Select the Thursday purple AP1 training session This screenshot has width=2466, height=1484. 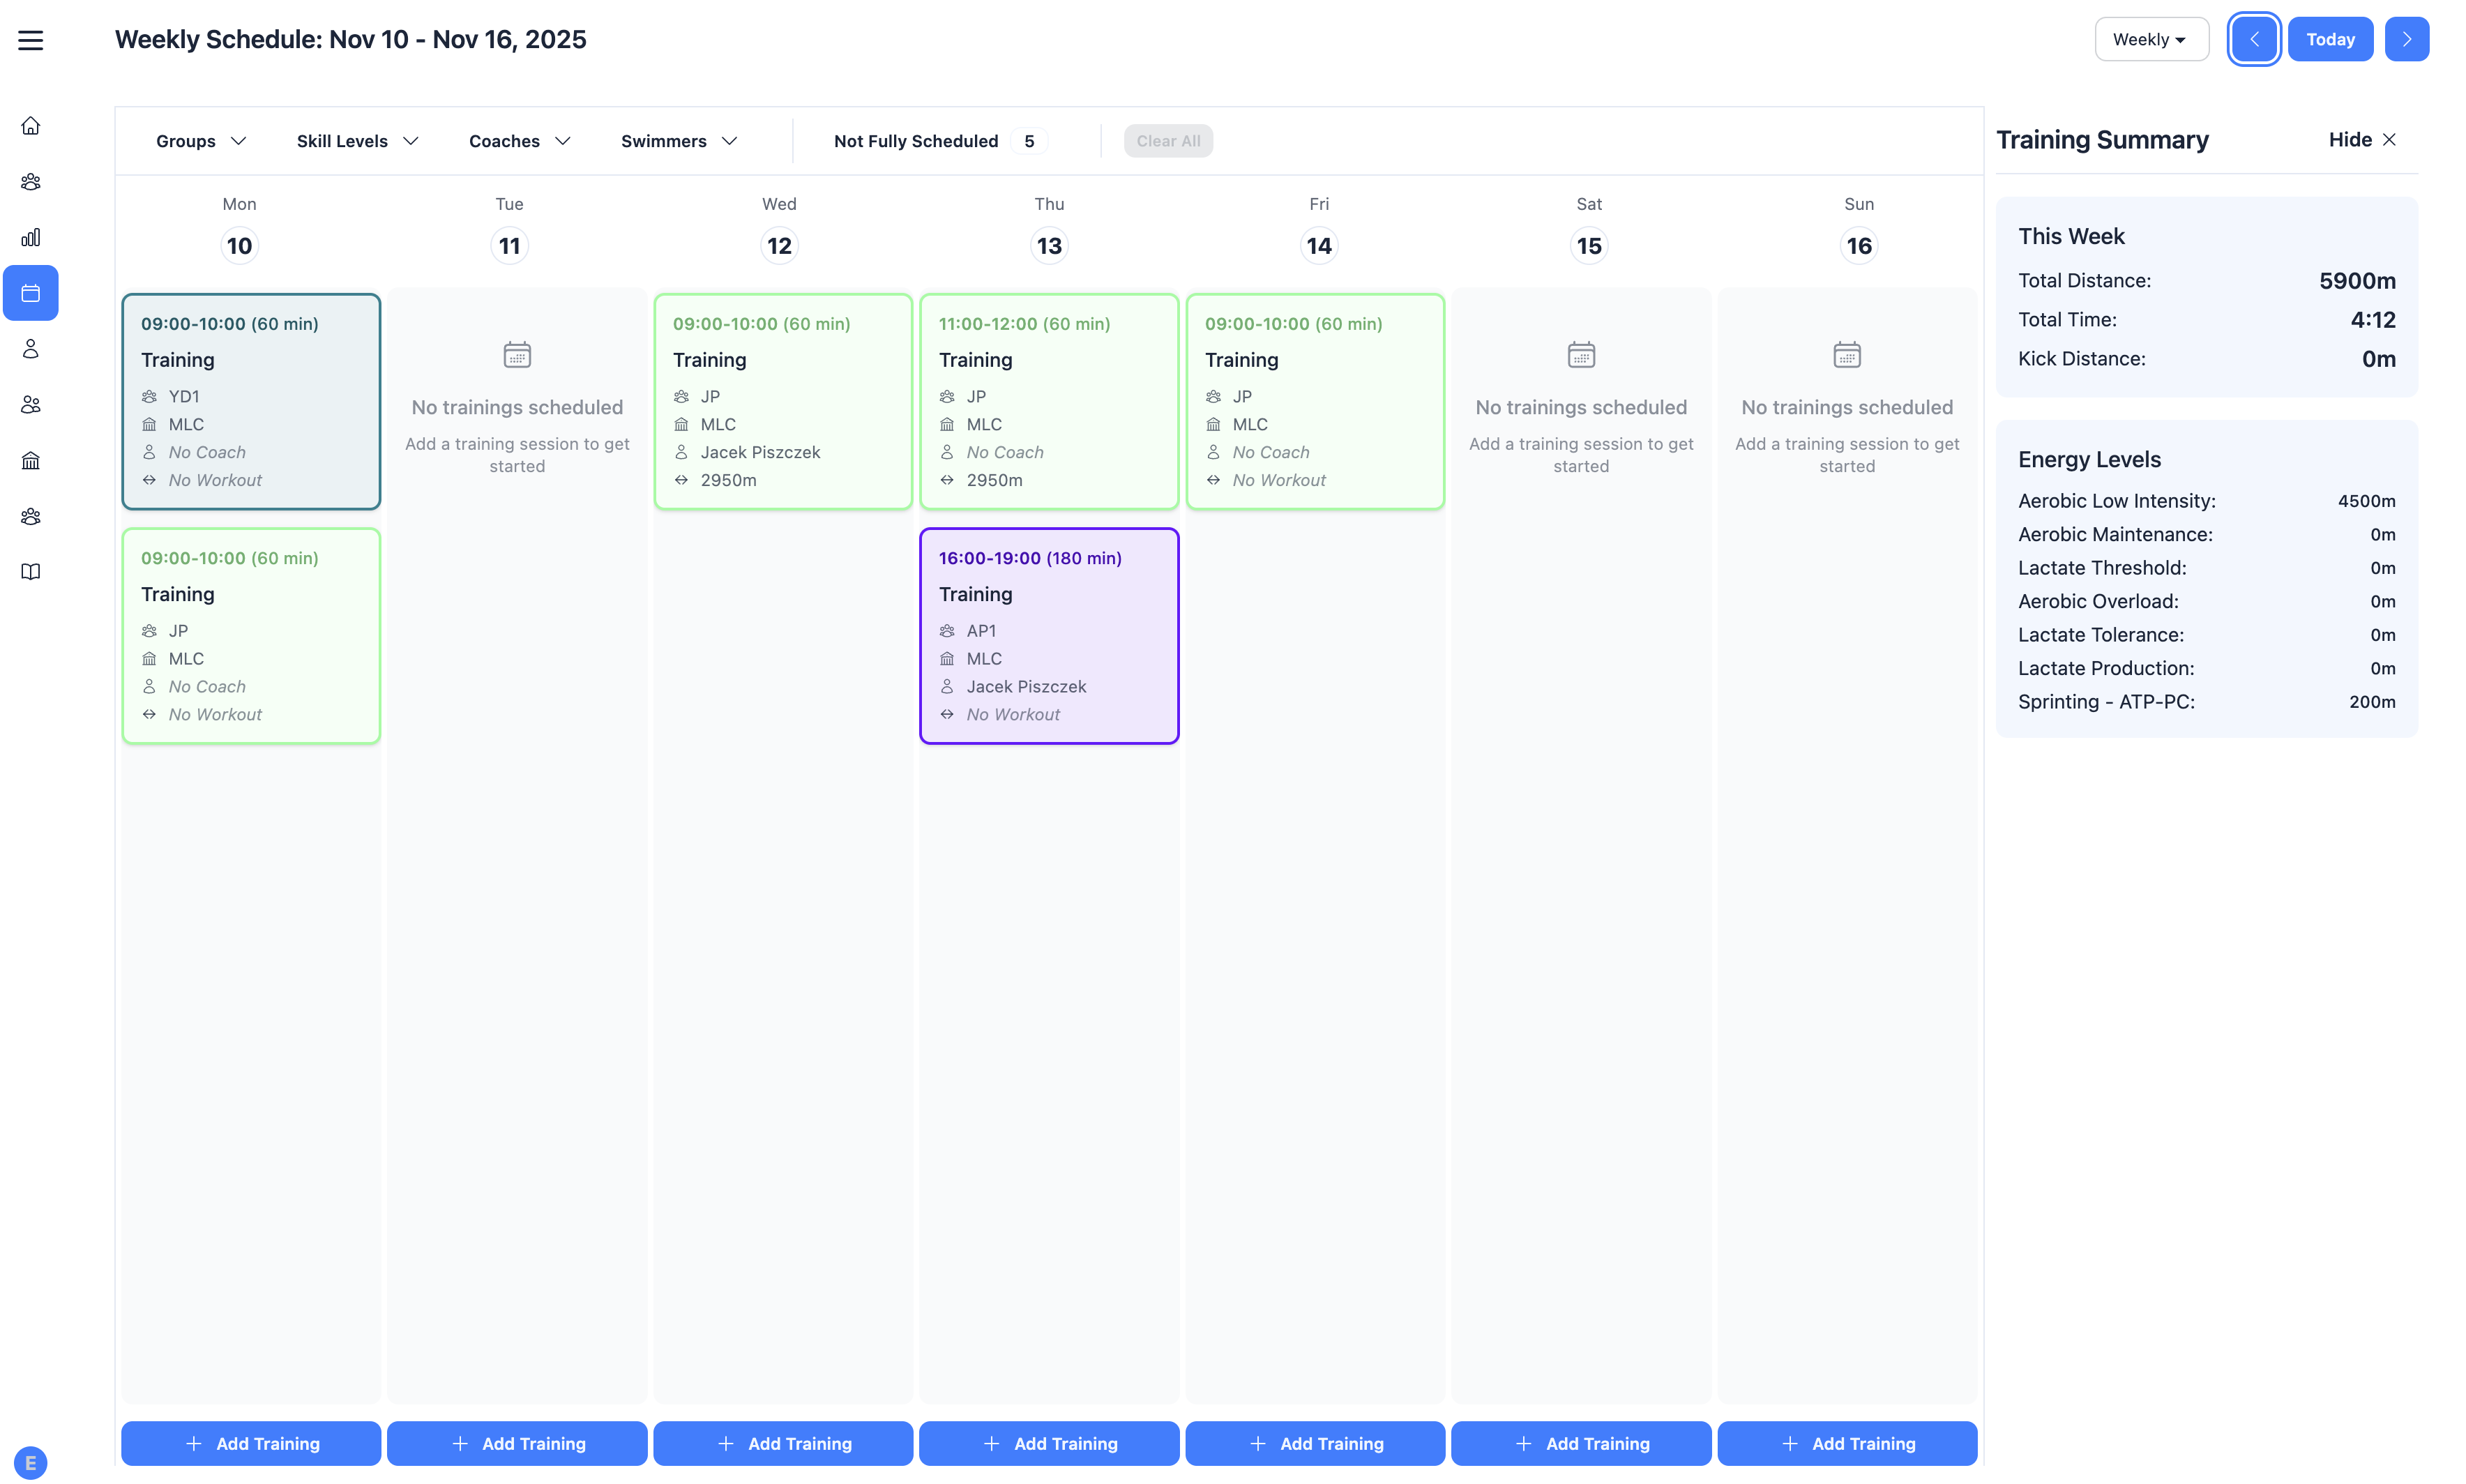(x=1049, y=636)
